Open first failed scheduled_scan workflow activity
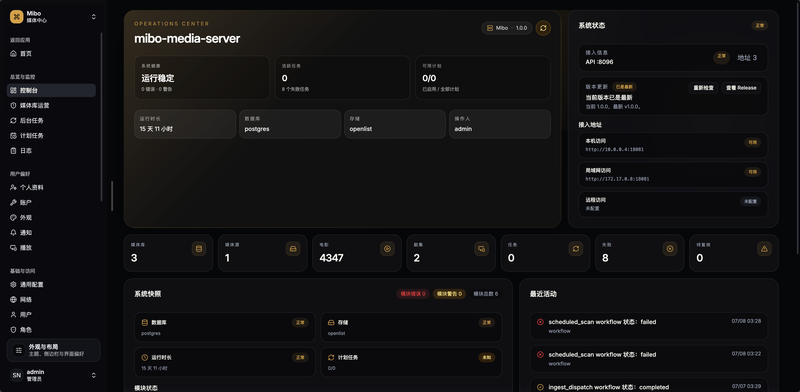Image resolution: width=800 pixels, height=392 pixels. pos(648,326)
